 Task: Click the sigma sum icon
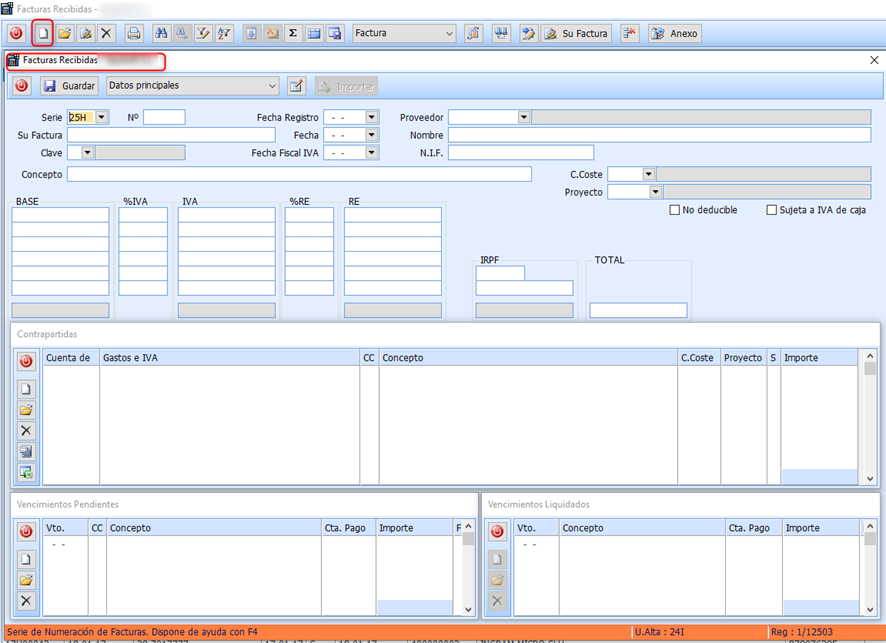(293, 33)
